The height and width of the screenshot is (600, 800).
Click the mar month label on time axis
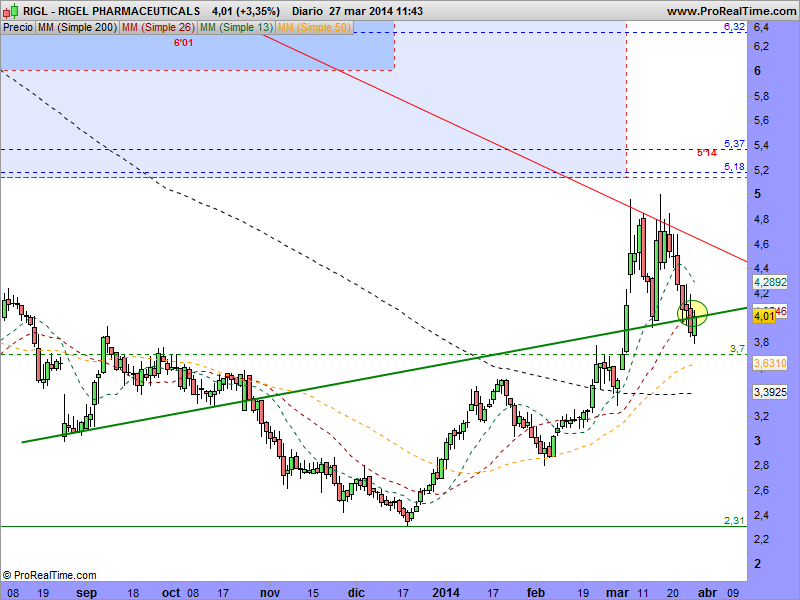pyautogui.click(x=617, y=592)
